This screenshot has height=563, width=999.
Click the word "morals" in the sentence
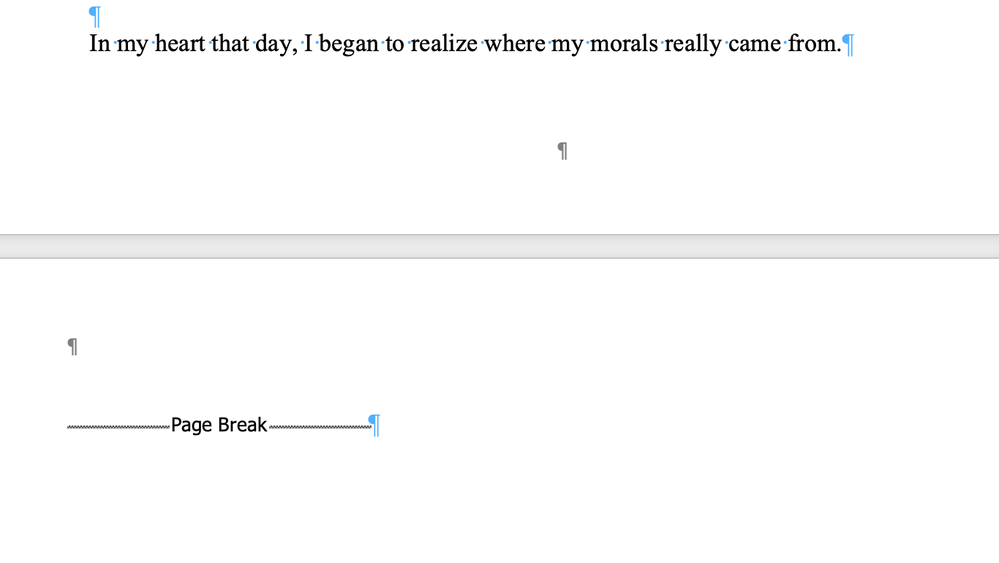[x=624, y=43]
